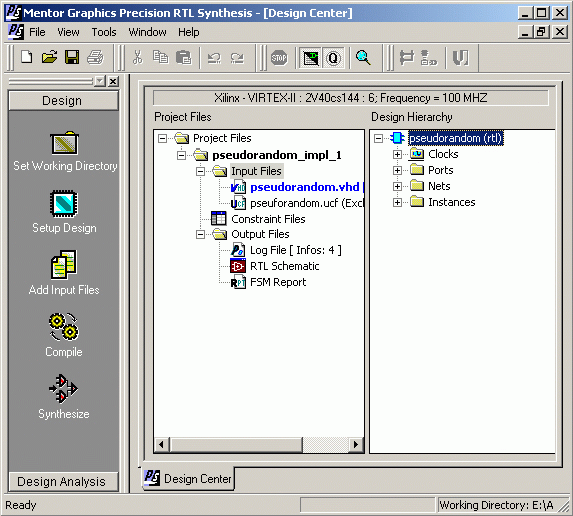Click the Project Files horizontal scrollbar thumb
Viewport: 573px width, 516px height.
coord(236,445)
